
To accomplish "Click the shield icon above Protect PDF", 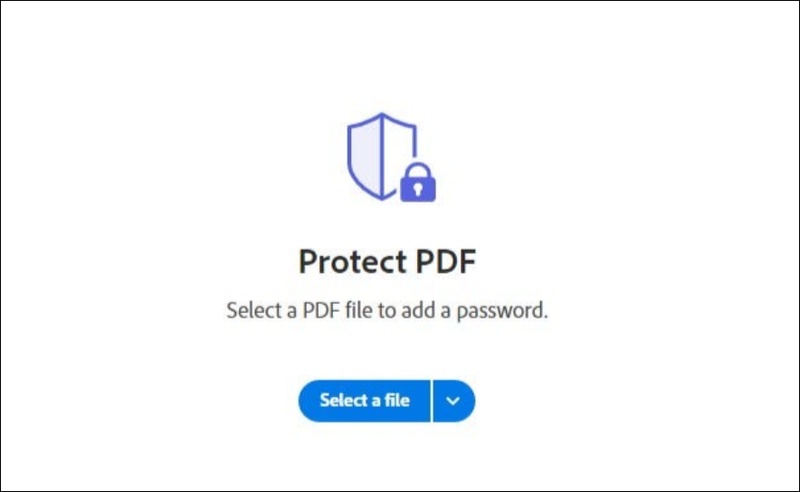I will point(382,153).
